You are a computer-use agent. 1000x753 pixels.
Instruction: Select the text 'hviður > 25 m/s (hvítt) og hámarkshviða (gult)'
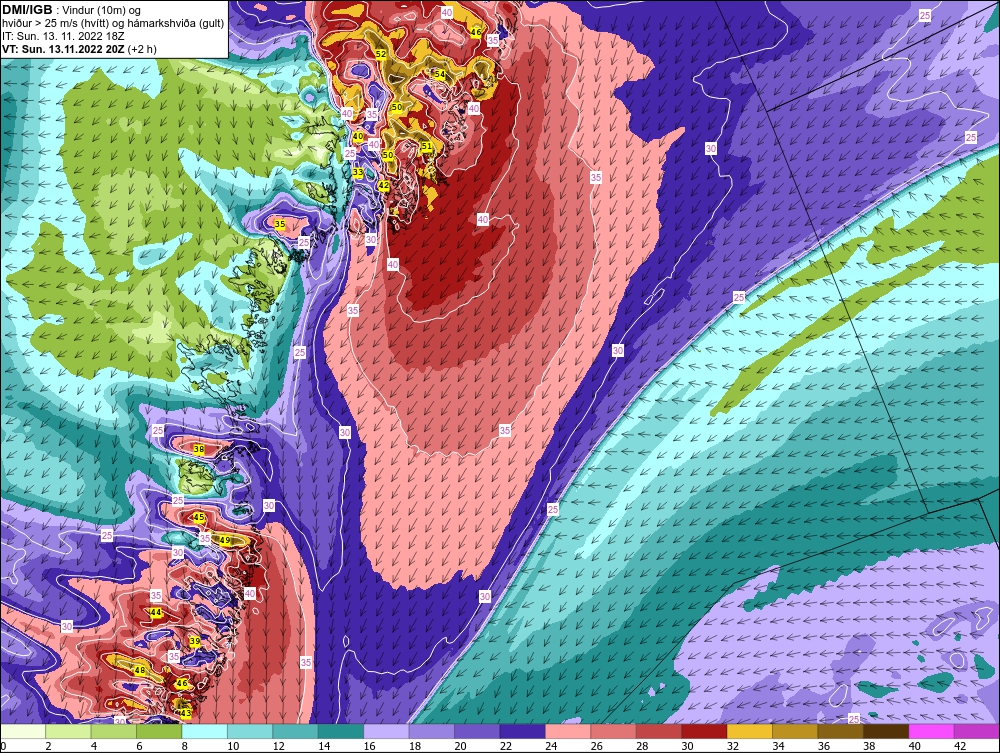(113, 24)
